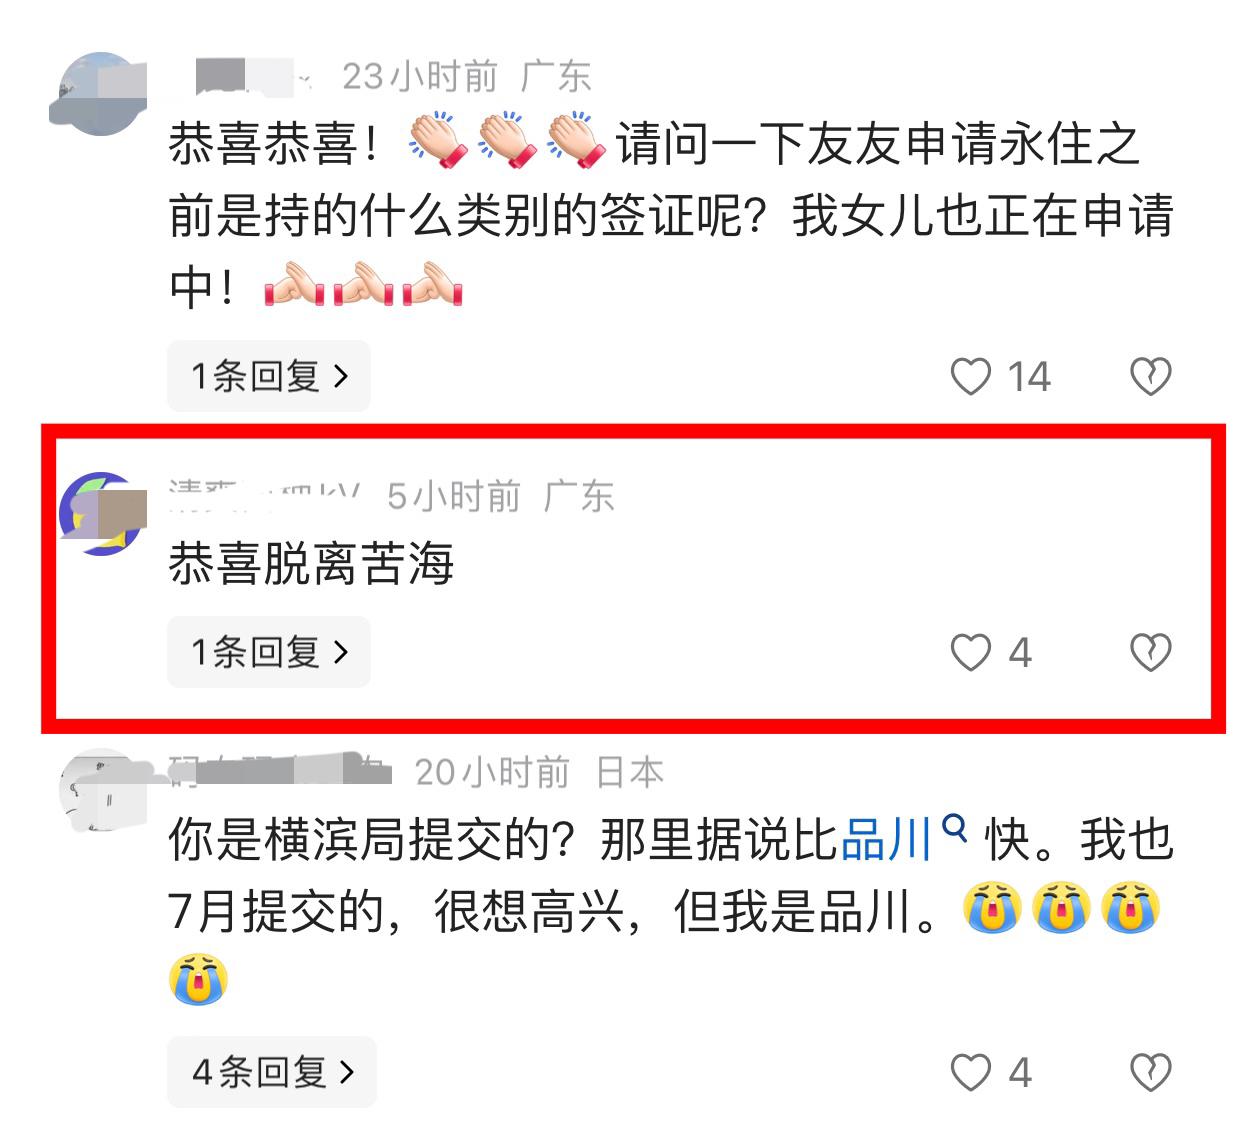Screen dimensions: 1241x1141
Task: Tap the search magnifier next to 品川
Action: point(955,828)
